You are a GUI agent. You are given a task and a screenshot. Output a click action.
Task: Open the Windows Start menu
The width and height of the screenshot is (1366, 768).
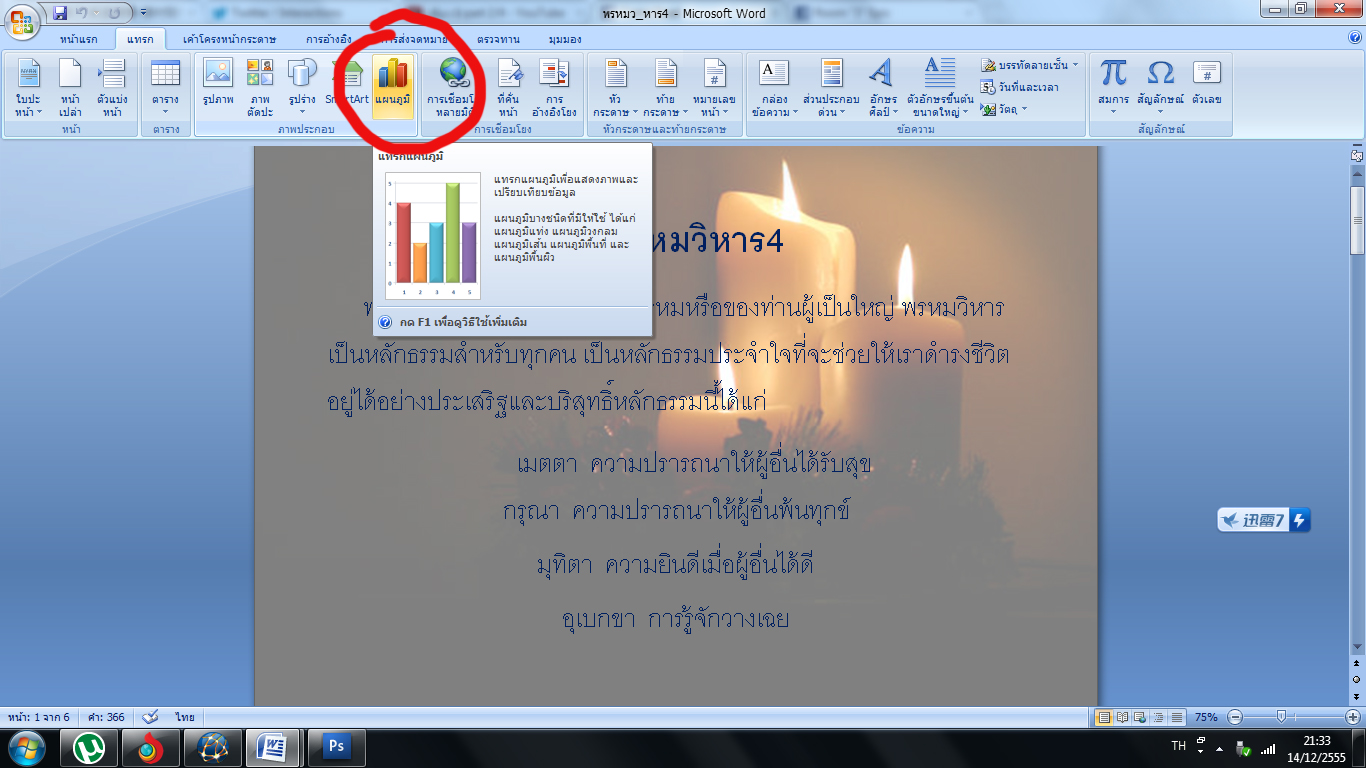click(x=27, y=747)
